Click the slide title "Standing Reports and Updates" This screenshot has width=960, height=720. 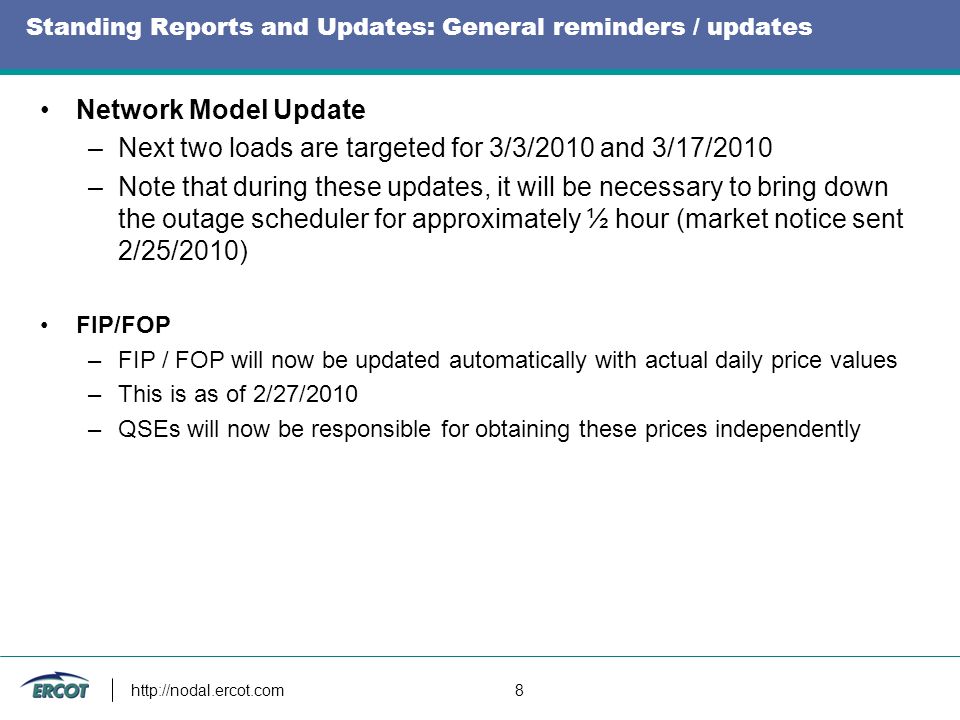[230, 28]
